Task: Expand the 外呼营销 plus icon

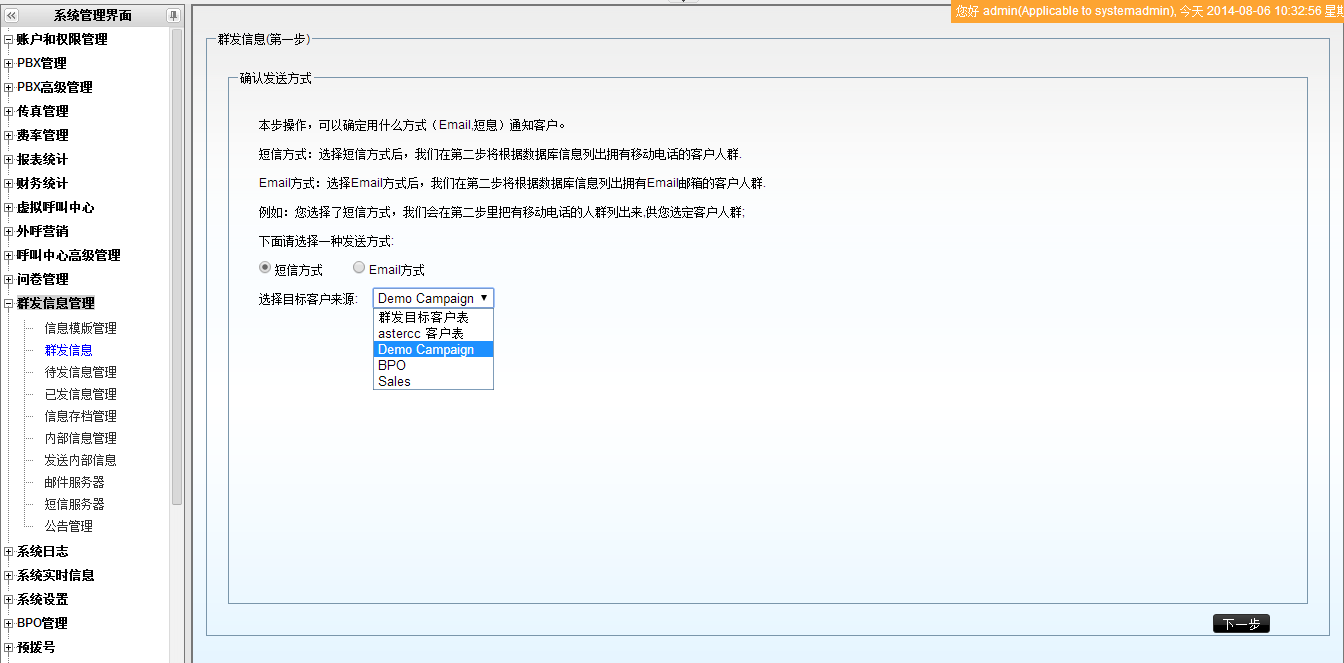Action: point(9,232)
